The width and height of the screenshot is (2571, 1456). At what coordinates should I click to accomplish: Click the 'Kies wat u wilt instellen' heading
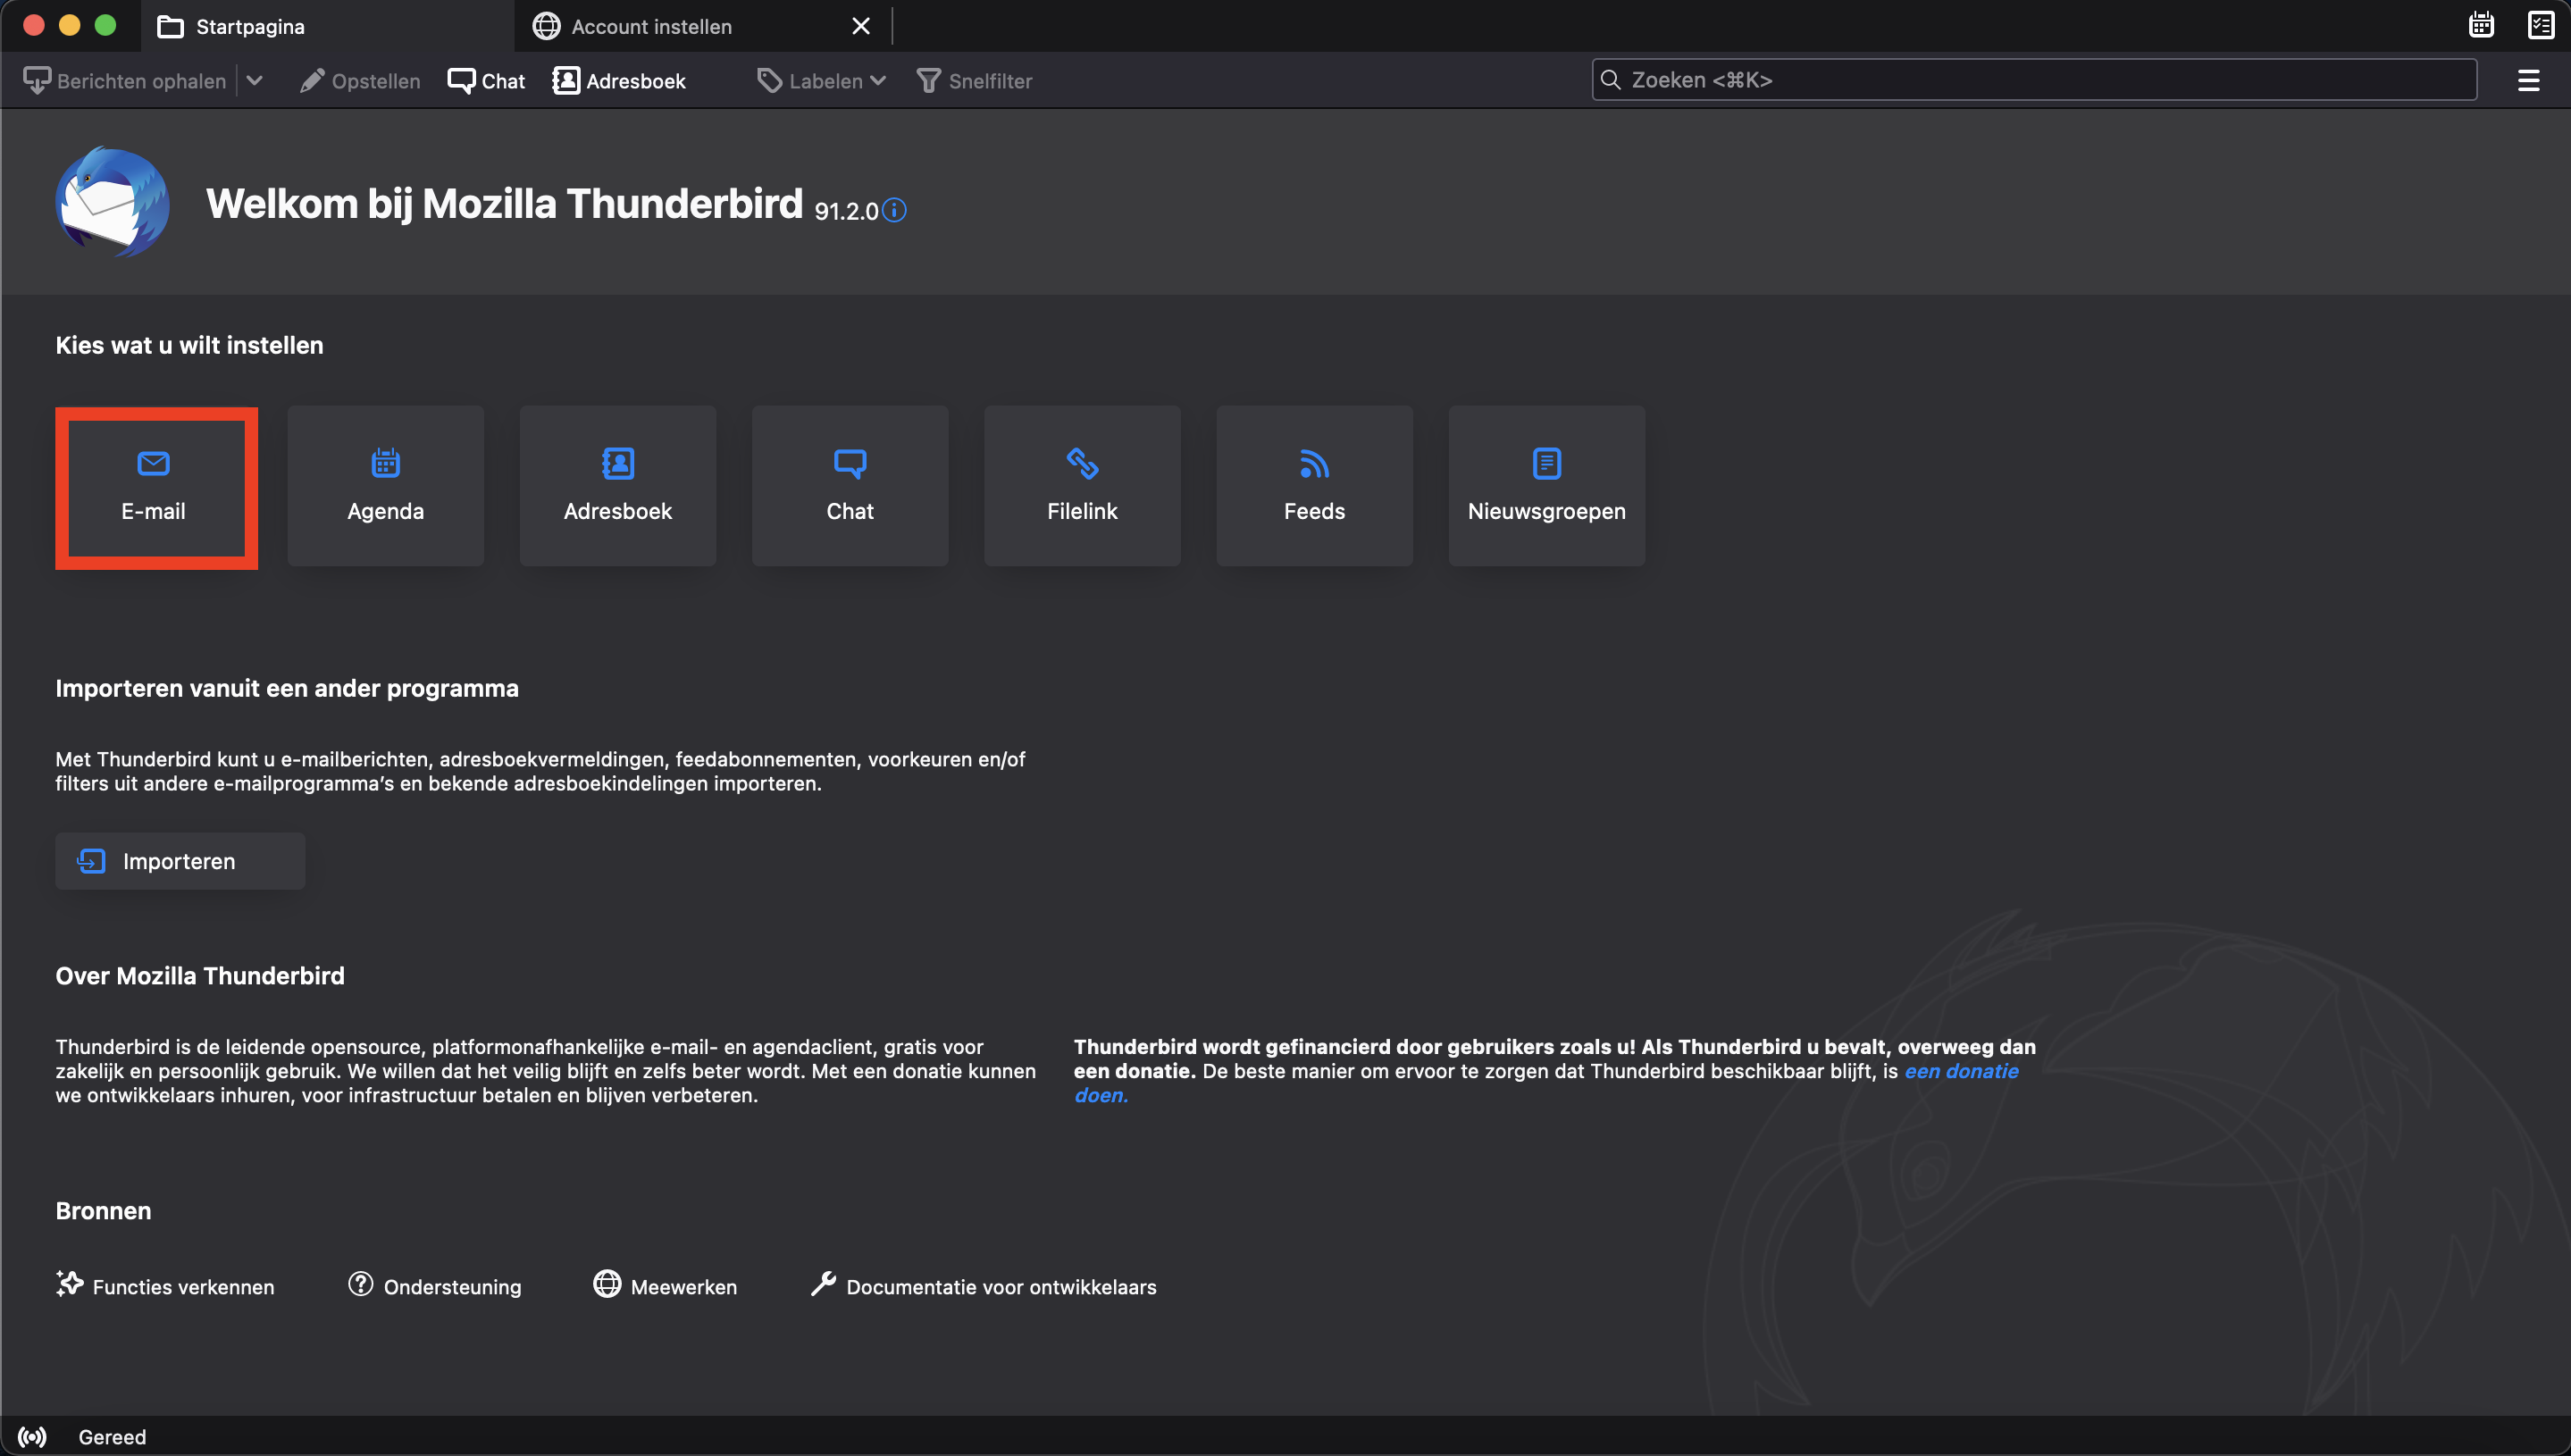coord(189,345)
